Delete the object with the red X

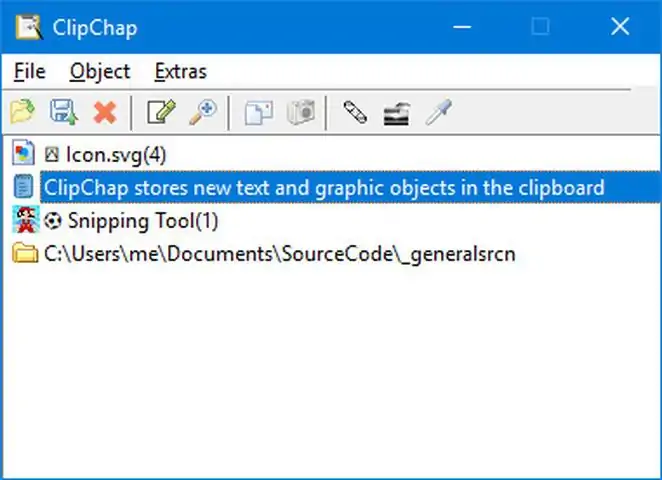(x=104, y=112)
